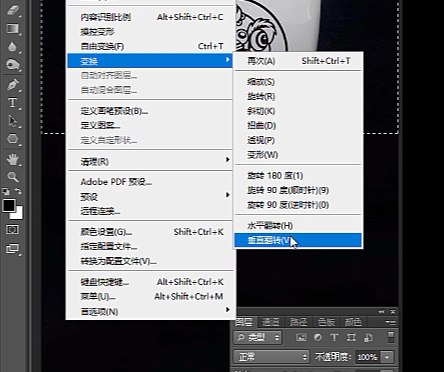Choose 水平翻转(H) submenu item
This screenshot has height=372, width=444.
point(298,226)
